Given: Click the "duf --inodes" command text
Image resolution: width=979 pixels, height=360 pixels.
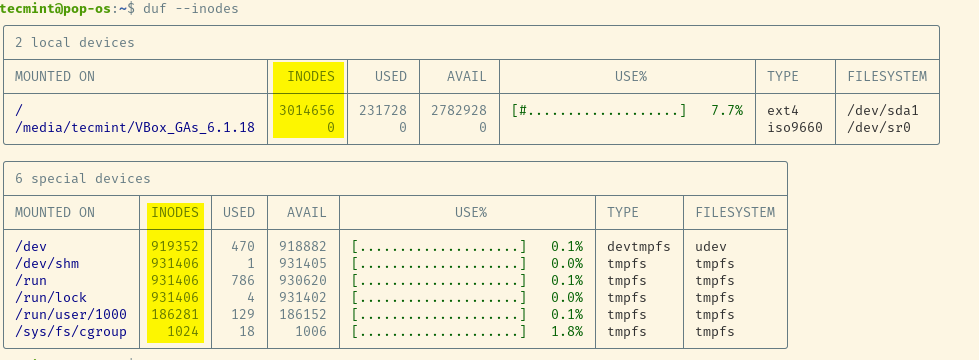Looking at the screenshot, I should click(190, 9).
